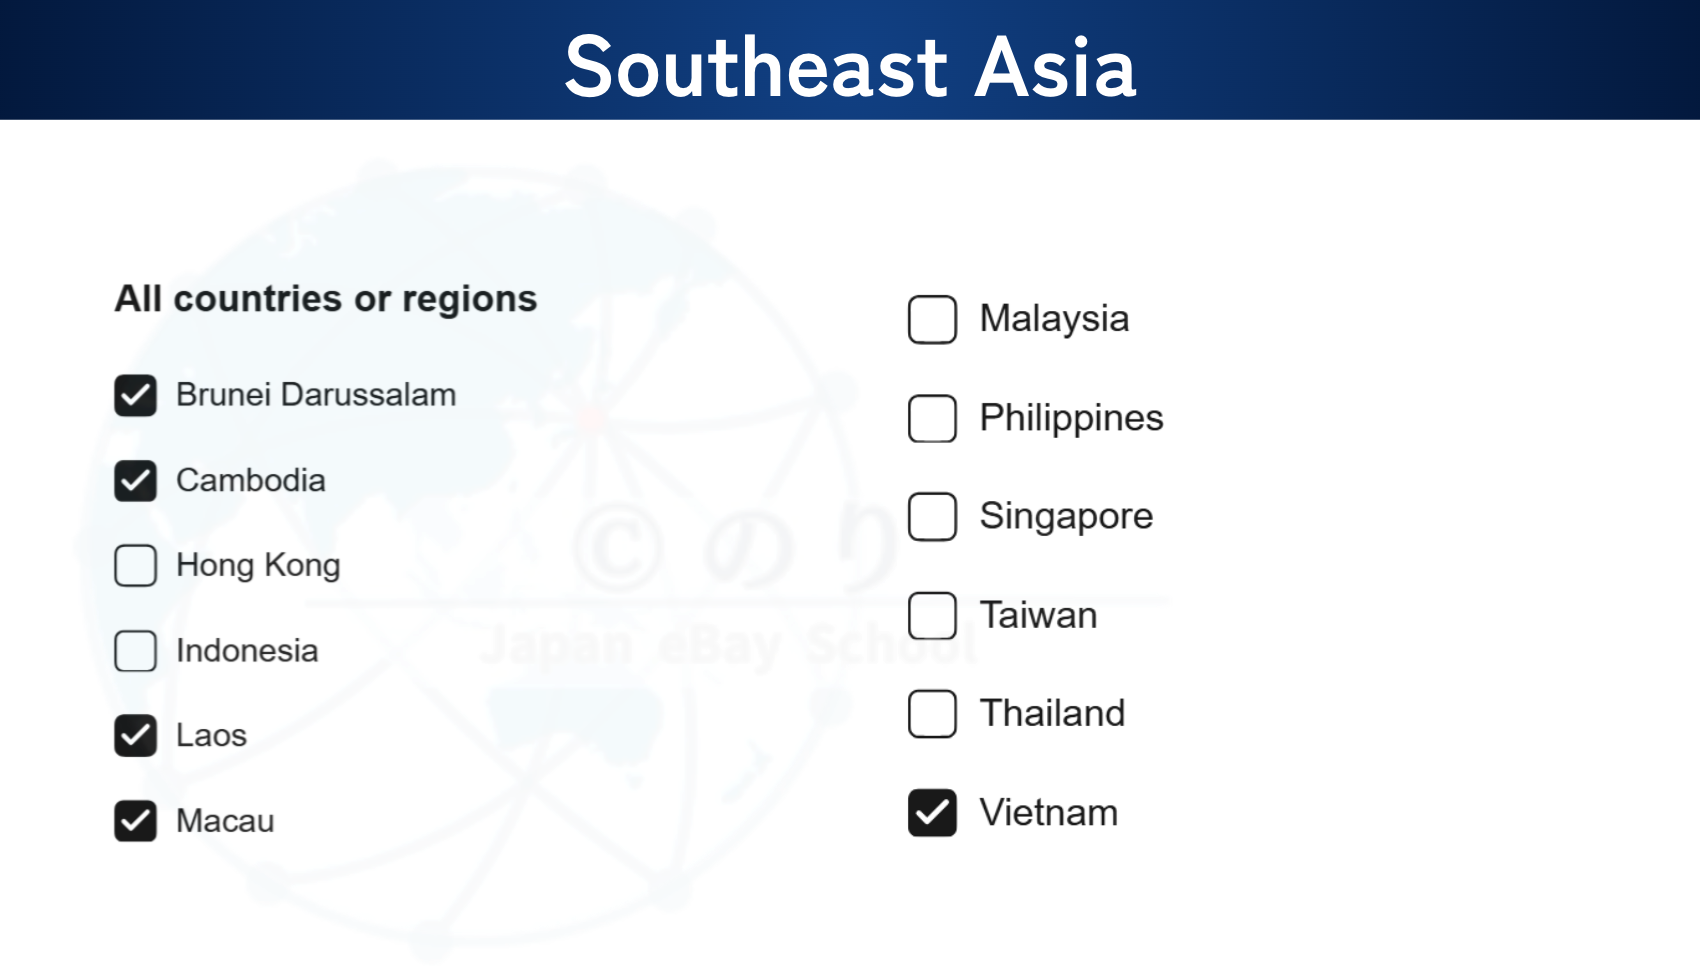Enable the Taiwan checkbox
Screen dimensions: 1700x966
coord(932,615)
